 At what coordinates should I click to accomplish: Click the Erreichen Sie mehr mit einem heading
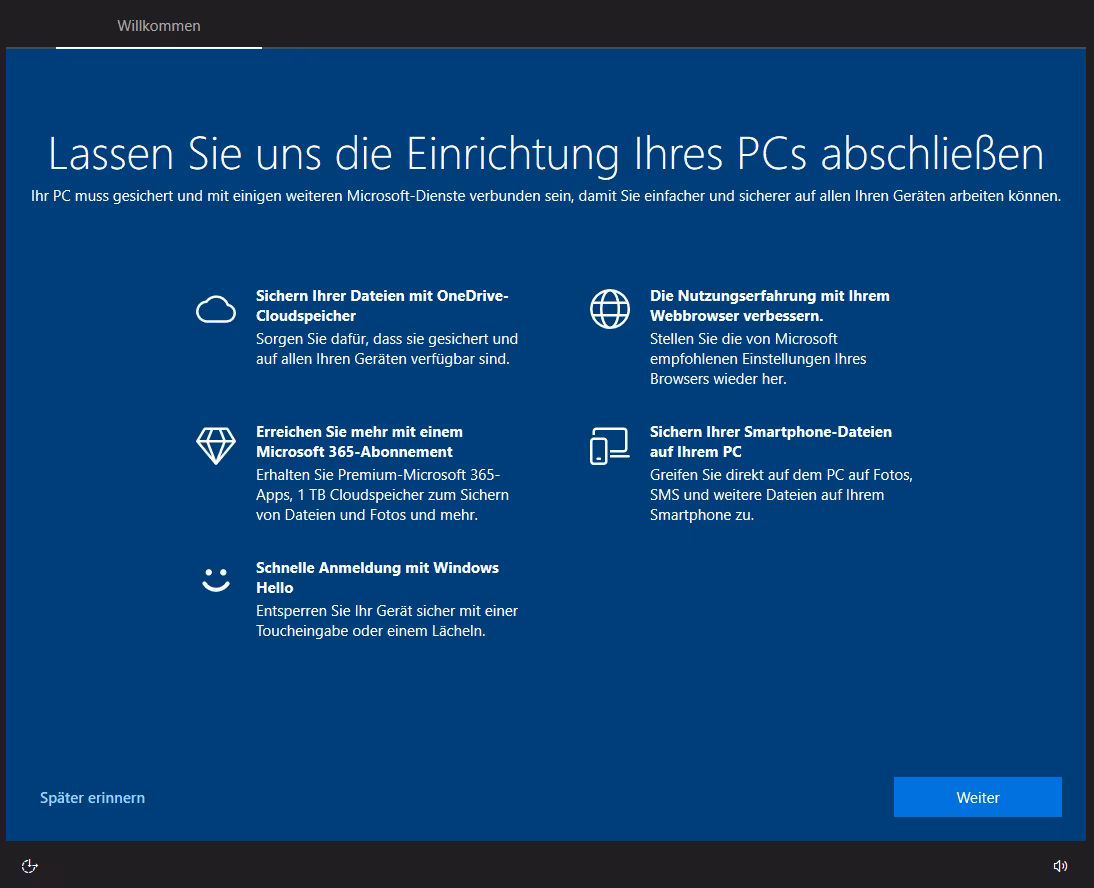point(359,442)
